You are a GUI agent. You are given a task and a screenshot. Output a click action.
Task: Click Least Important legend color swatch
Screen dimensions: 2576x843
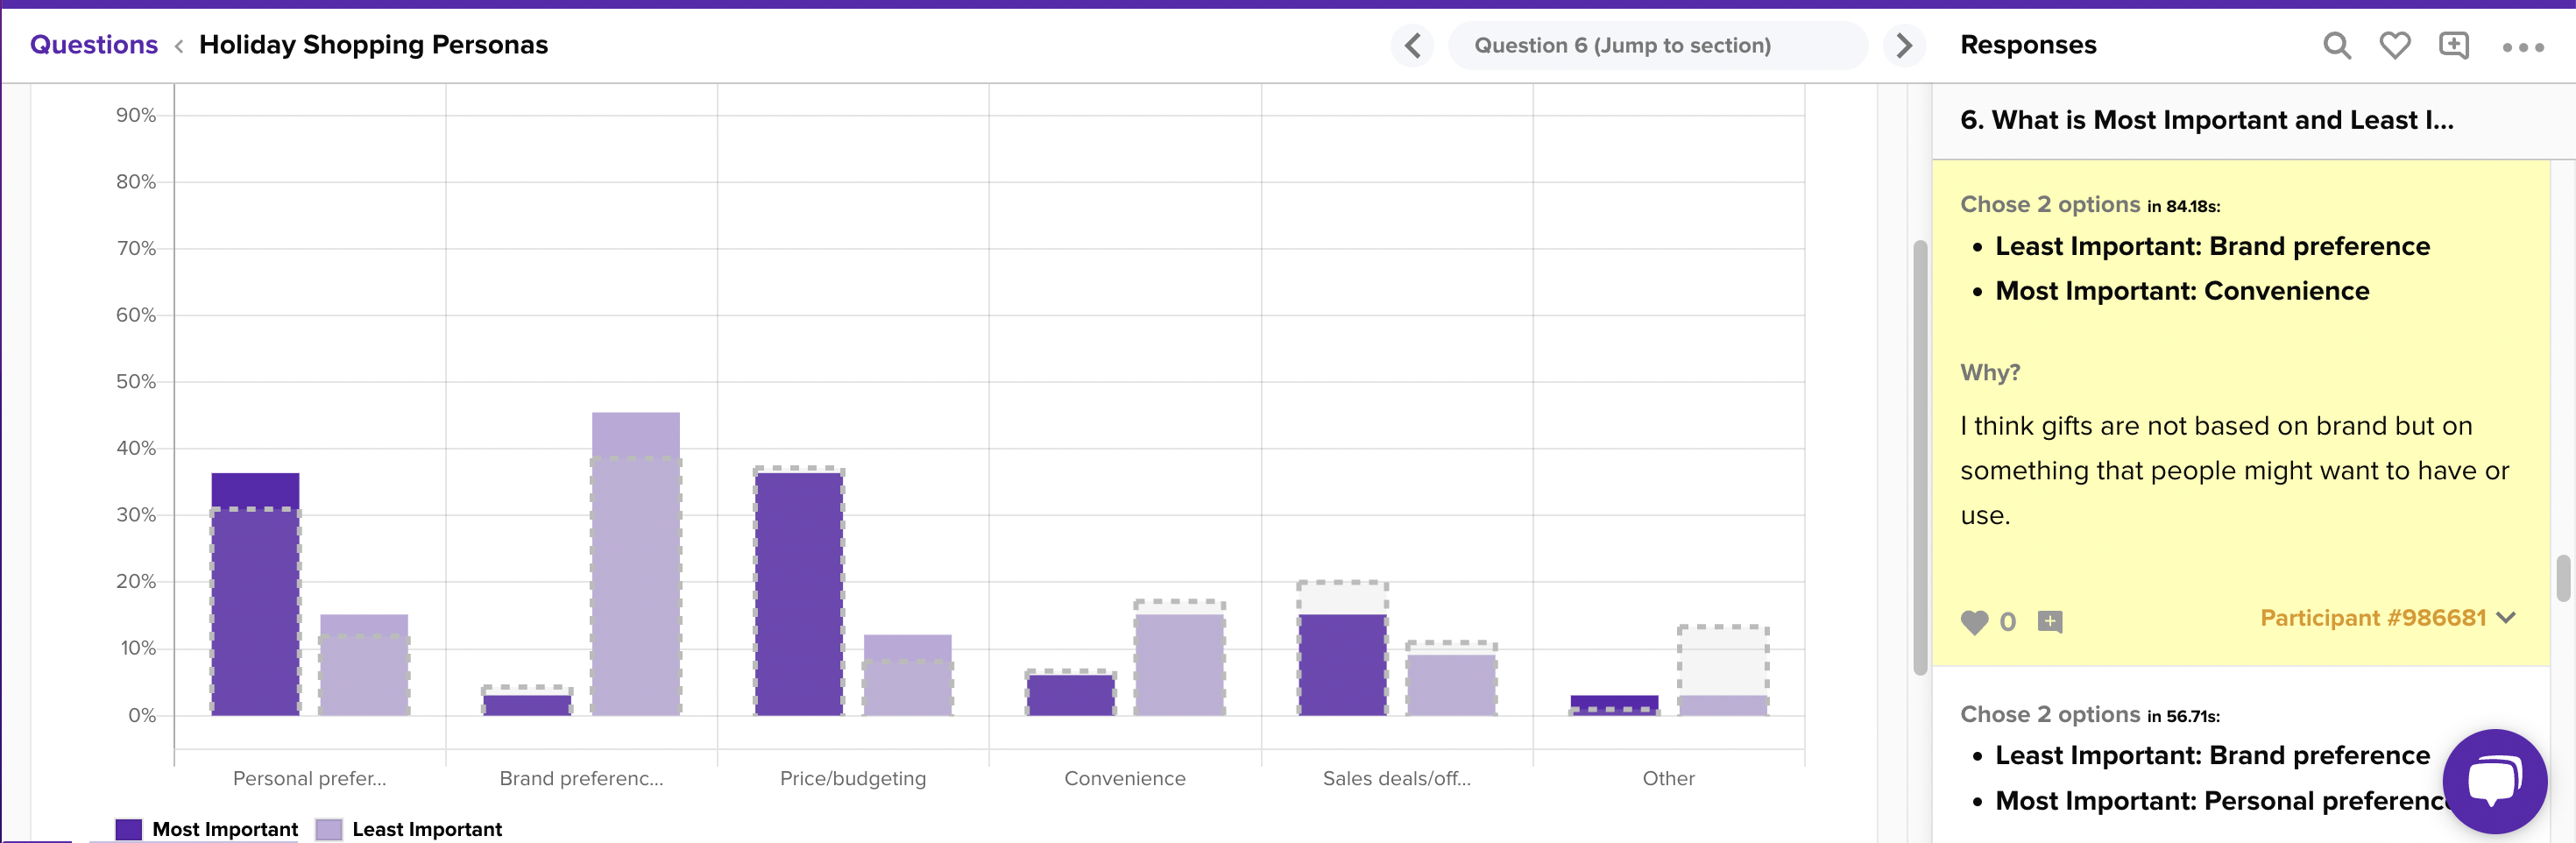[x=328, y=829]
